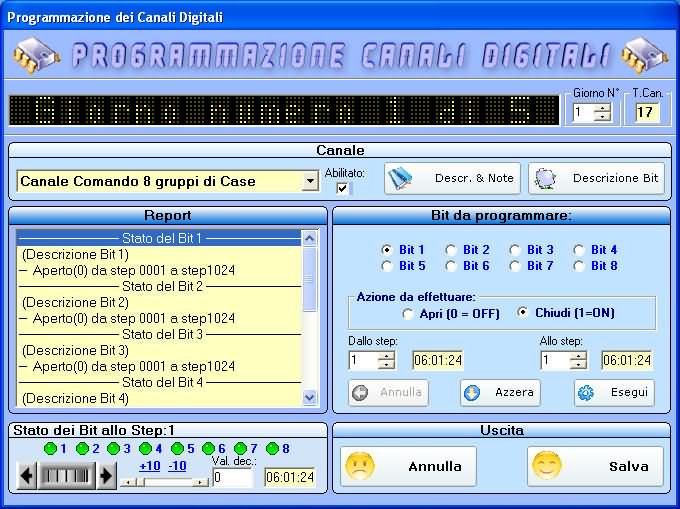Click the green LED for bit 8

click(272, 448)
